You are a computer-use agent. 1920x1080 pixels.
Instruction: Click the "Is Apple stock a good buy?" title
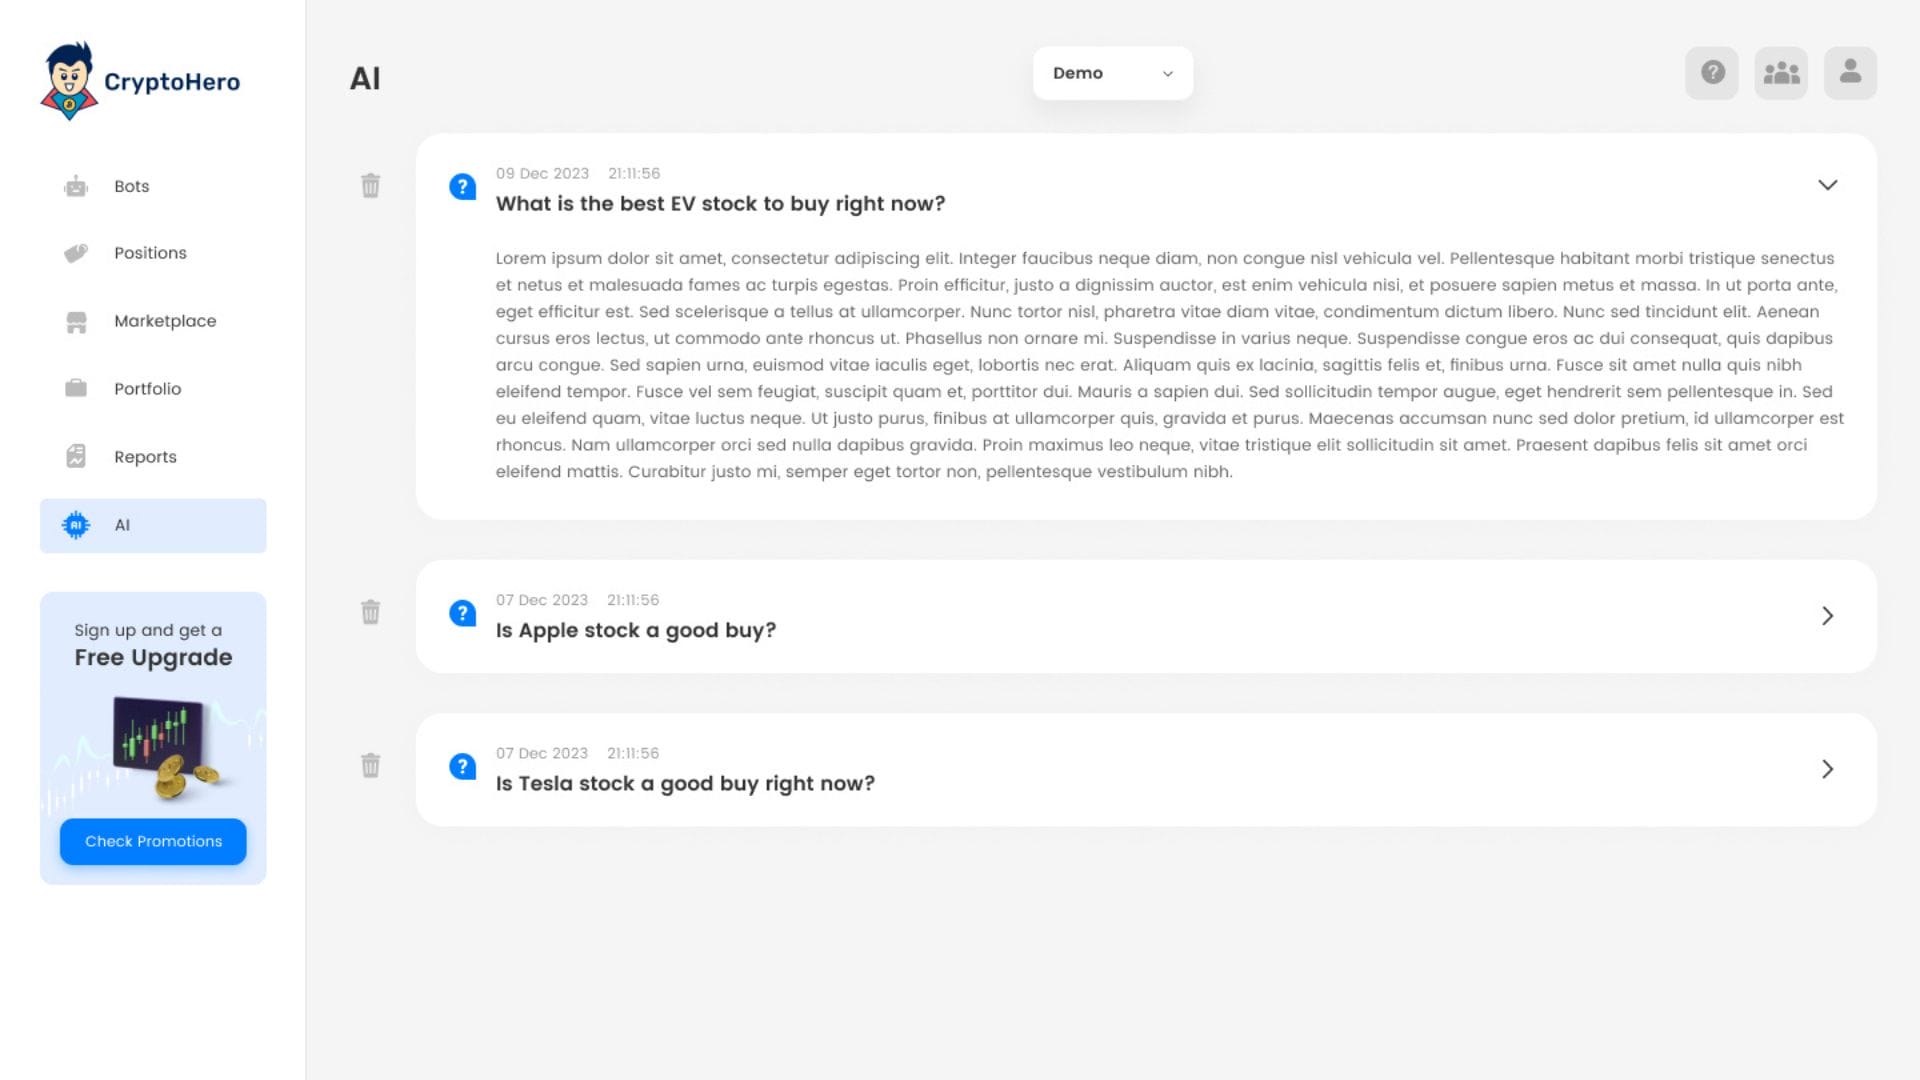point(635,631)
